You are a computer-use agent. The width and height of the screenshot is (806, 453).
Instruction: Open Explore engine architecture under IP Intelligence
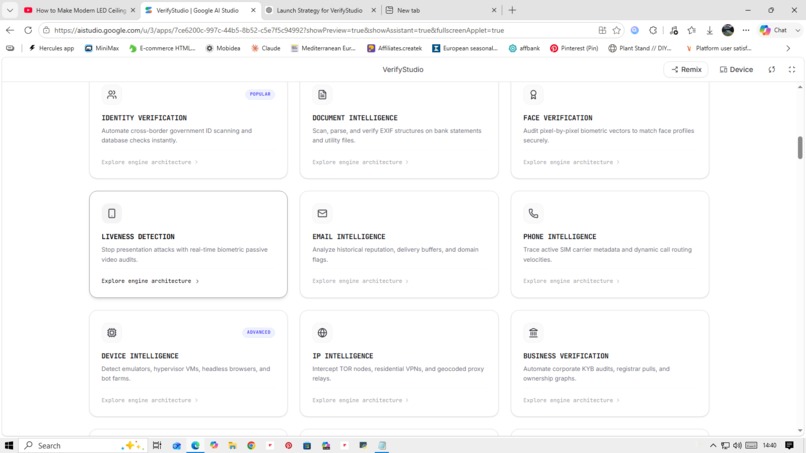(x=360, y=400)
